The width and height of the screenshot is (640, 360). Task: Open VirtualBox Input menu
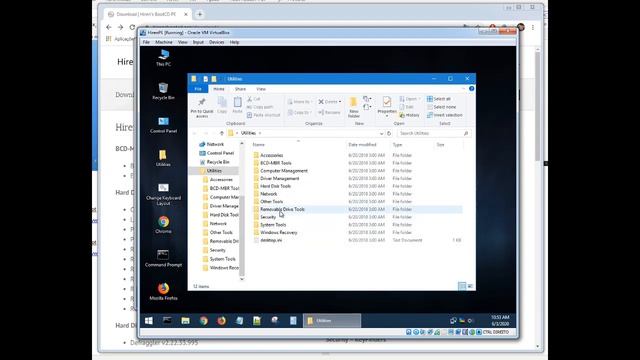point(198,42)
